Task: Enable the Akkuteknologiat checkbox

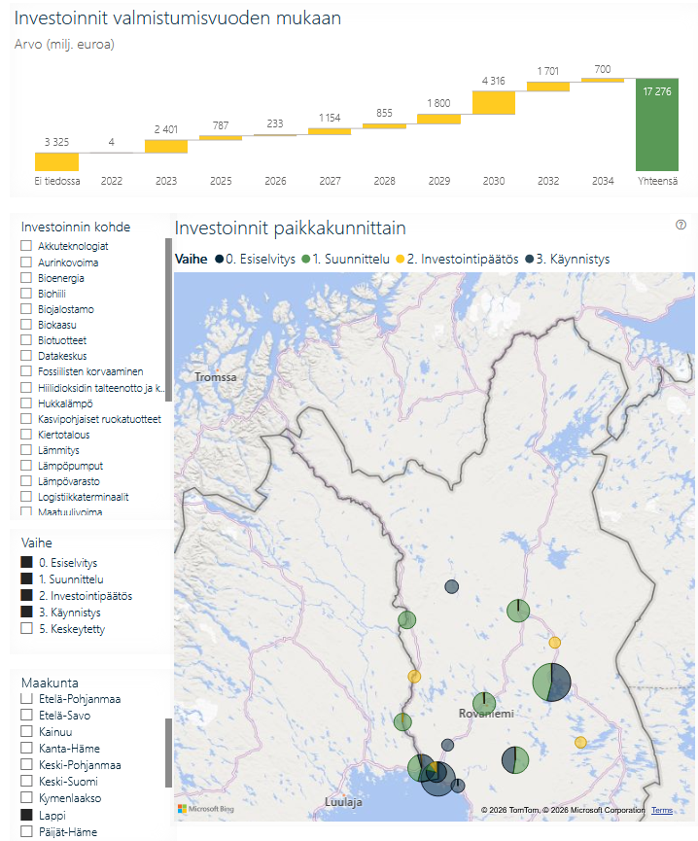Action: (x=26, y=246)
